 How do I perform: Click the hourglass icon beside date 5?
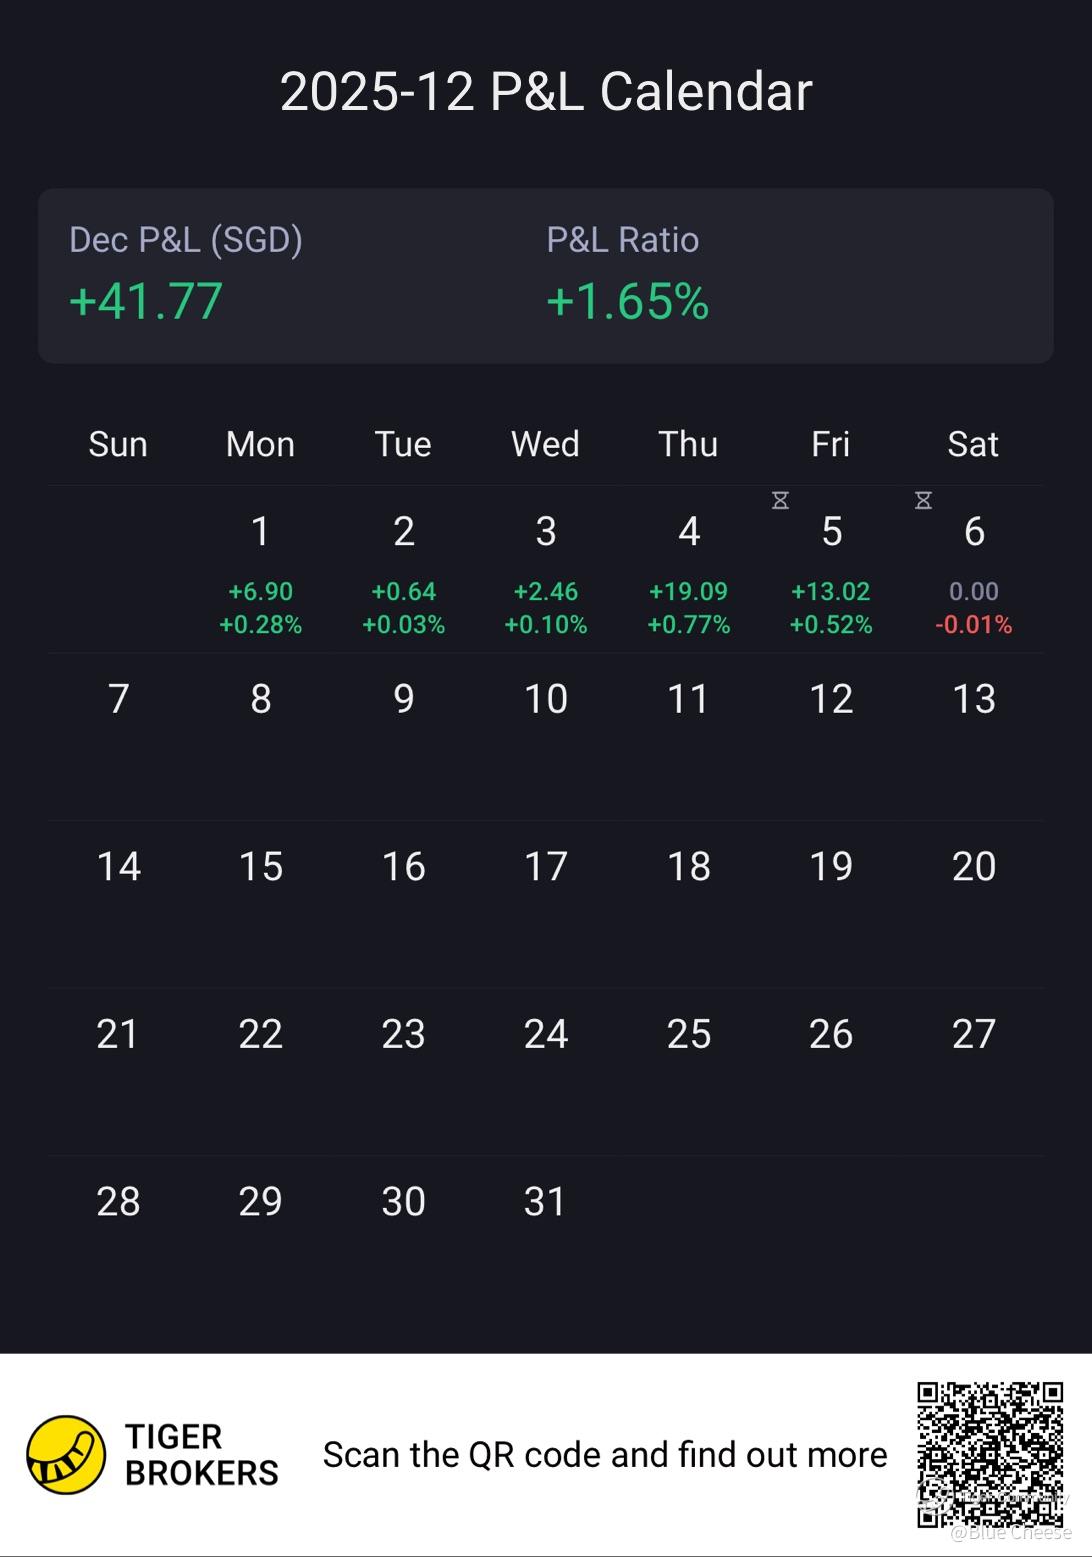click(x=780, y=500)
